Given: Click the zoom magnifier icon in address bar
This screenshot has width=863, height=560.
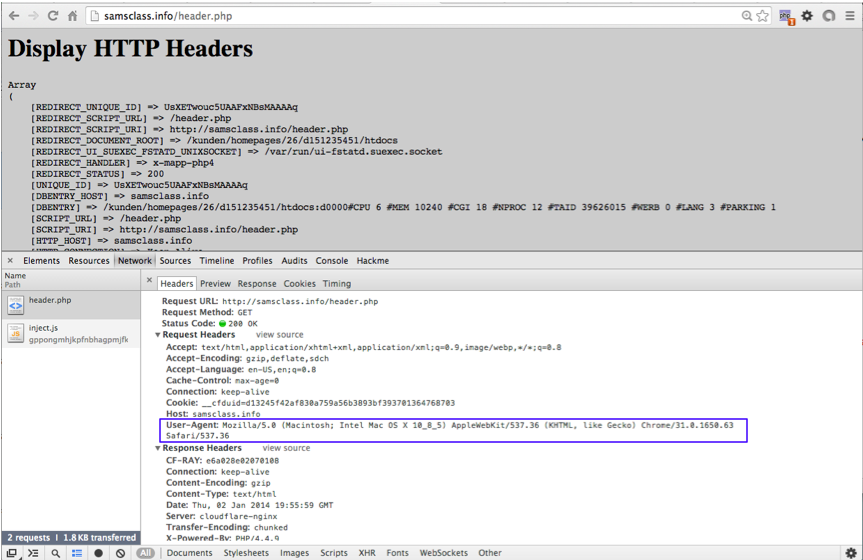Looking at the screenshot, I should 746,16.
